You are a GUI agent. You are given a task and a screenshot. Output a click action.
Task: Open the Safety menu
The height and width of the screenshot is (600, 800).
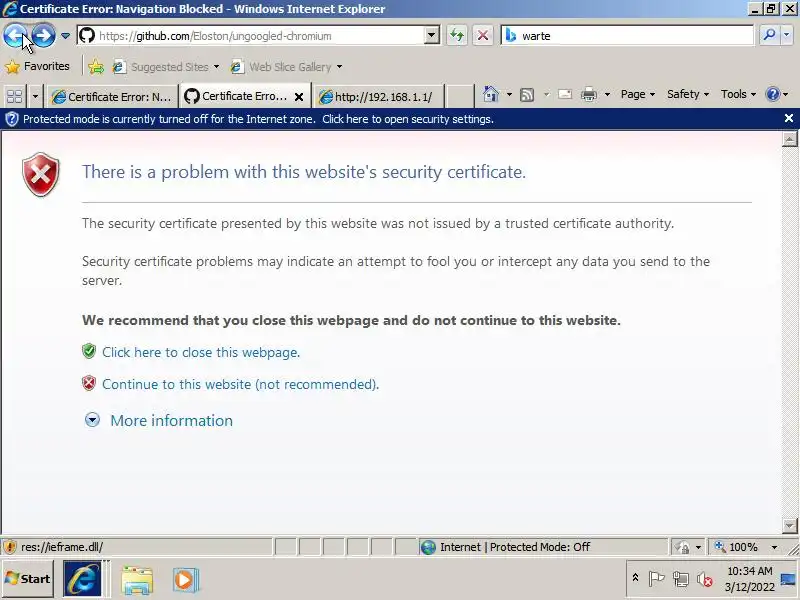point(688,94)
